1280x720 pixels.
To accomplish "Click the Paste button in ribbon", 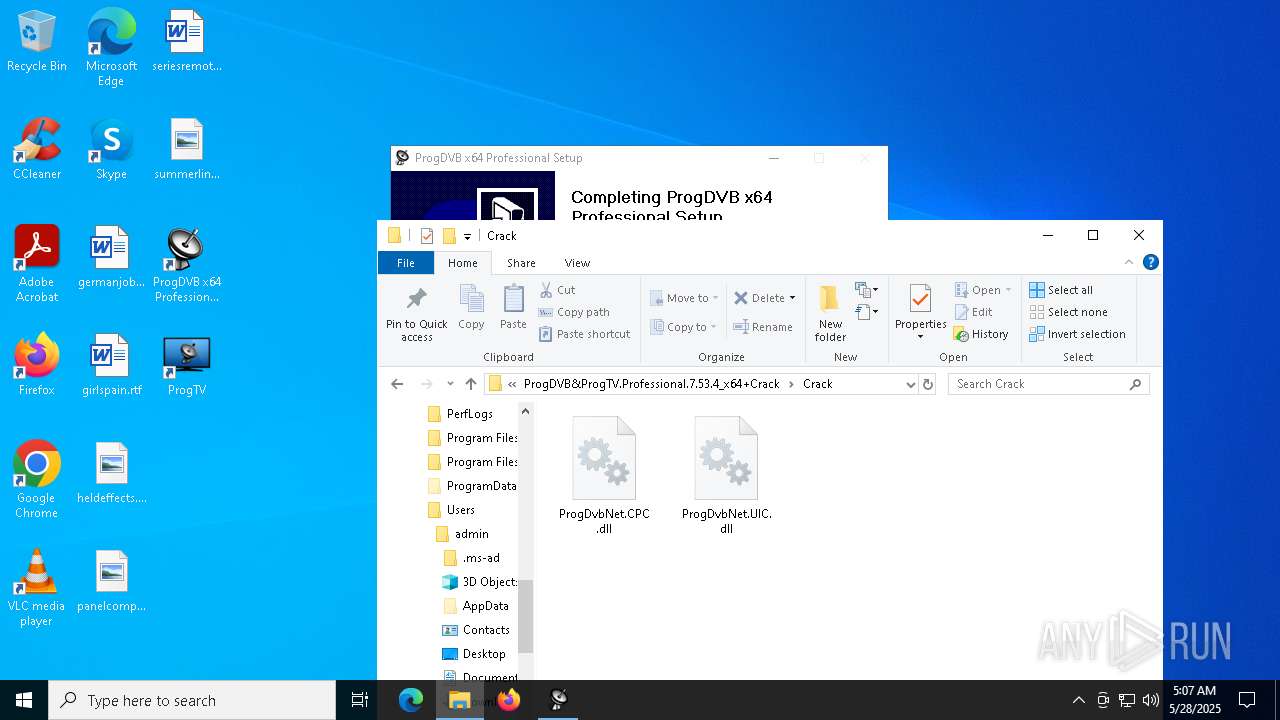I will (x=513, y=308).
